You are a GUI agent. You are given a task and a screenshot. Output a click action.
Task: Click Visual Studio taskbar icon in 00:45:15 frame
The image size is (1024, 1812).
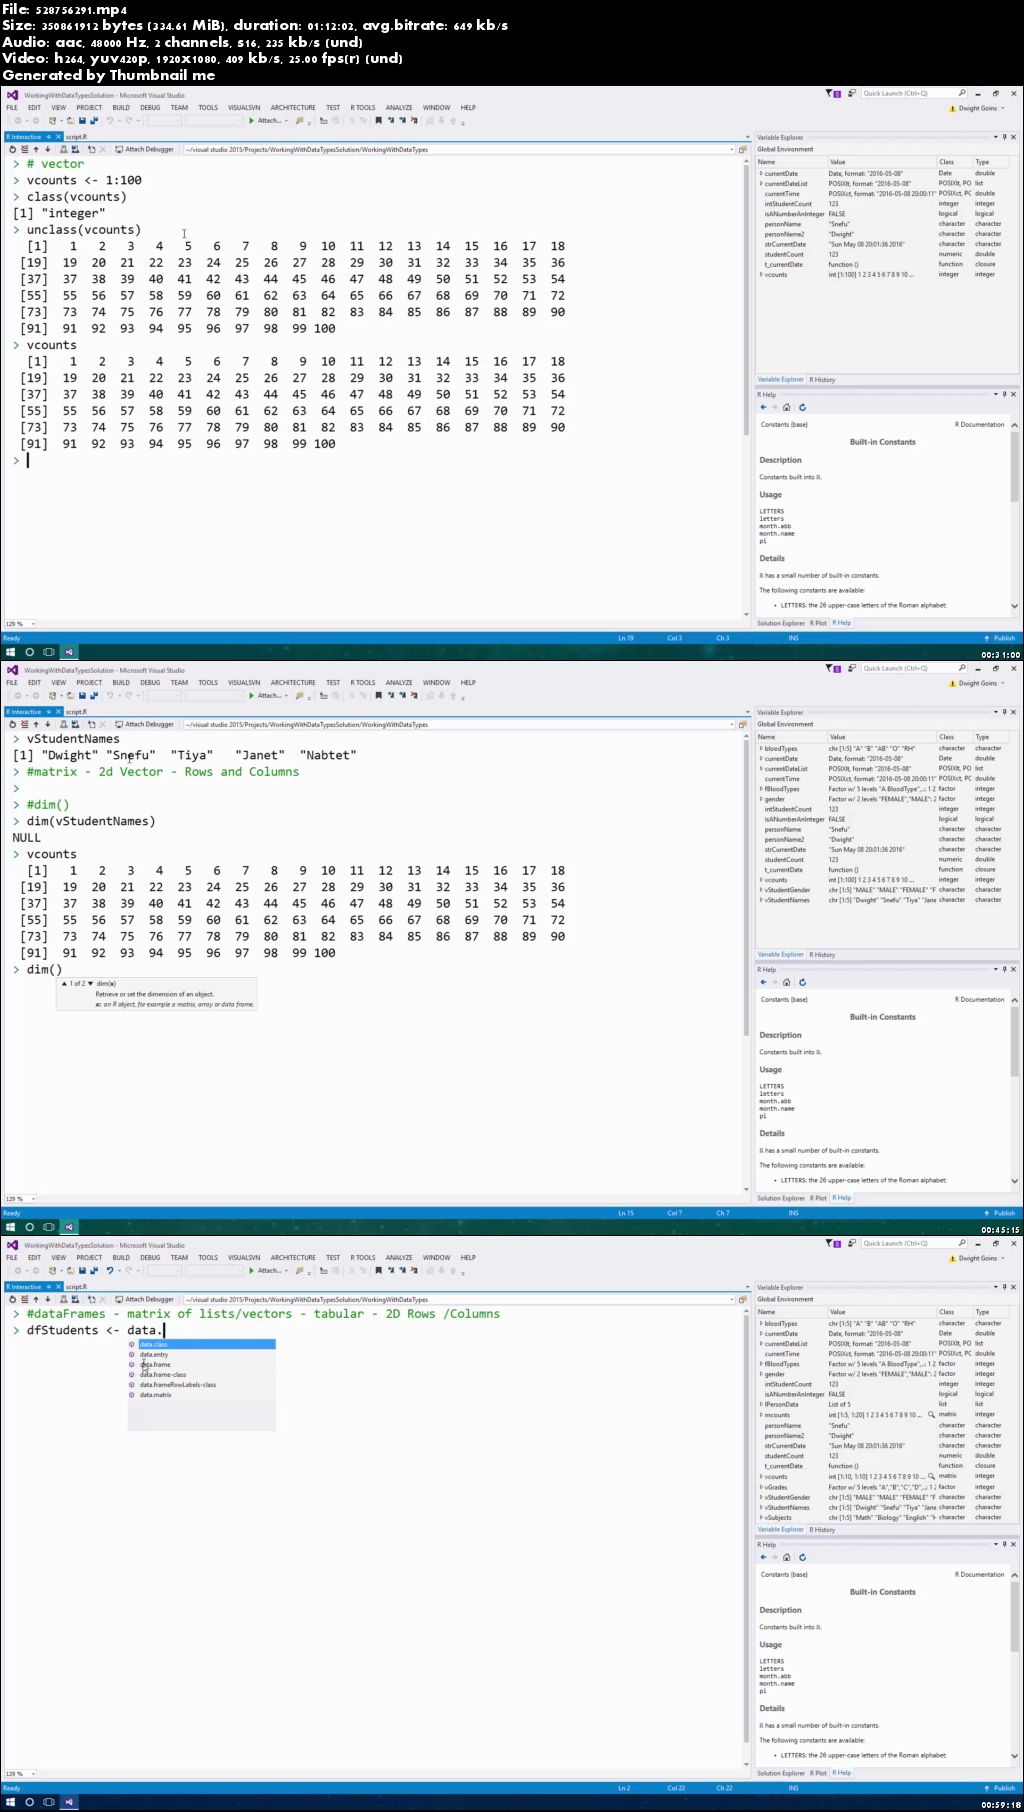tap(69, 1227)
